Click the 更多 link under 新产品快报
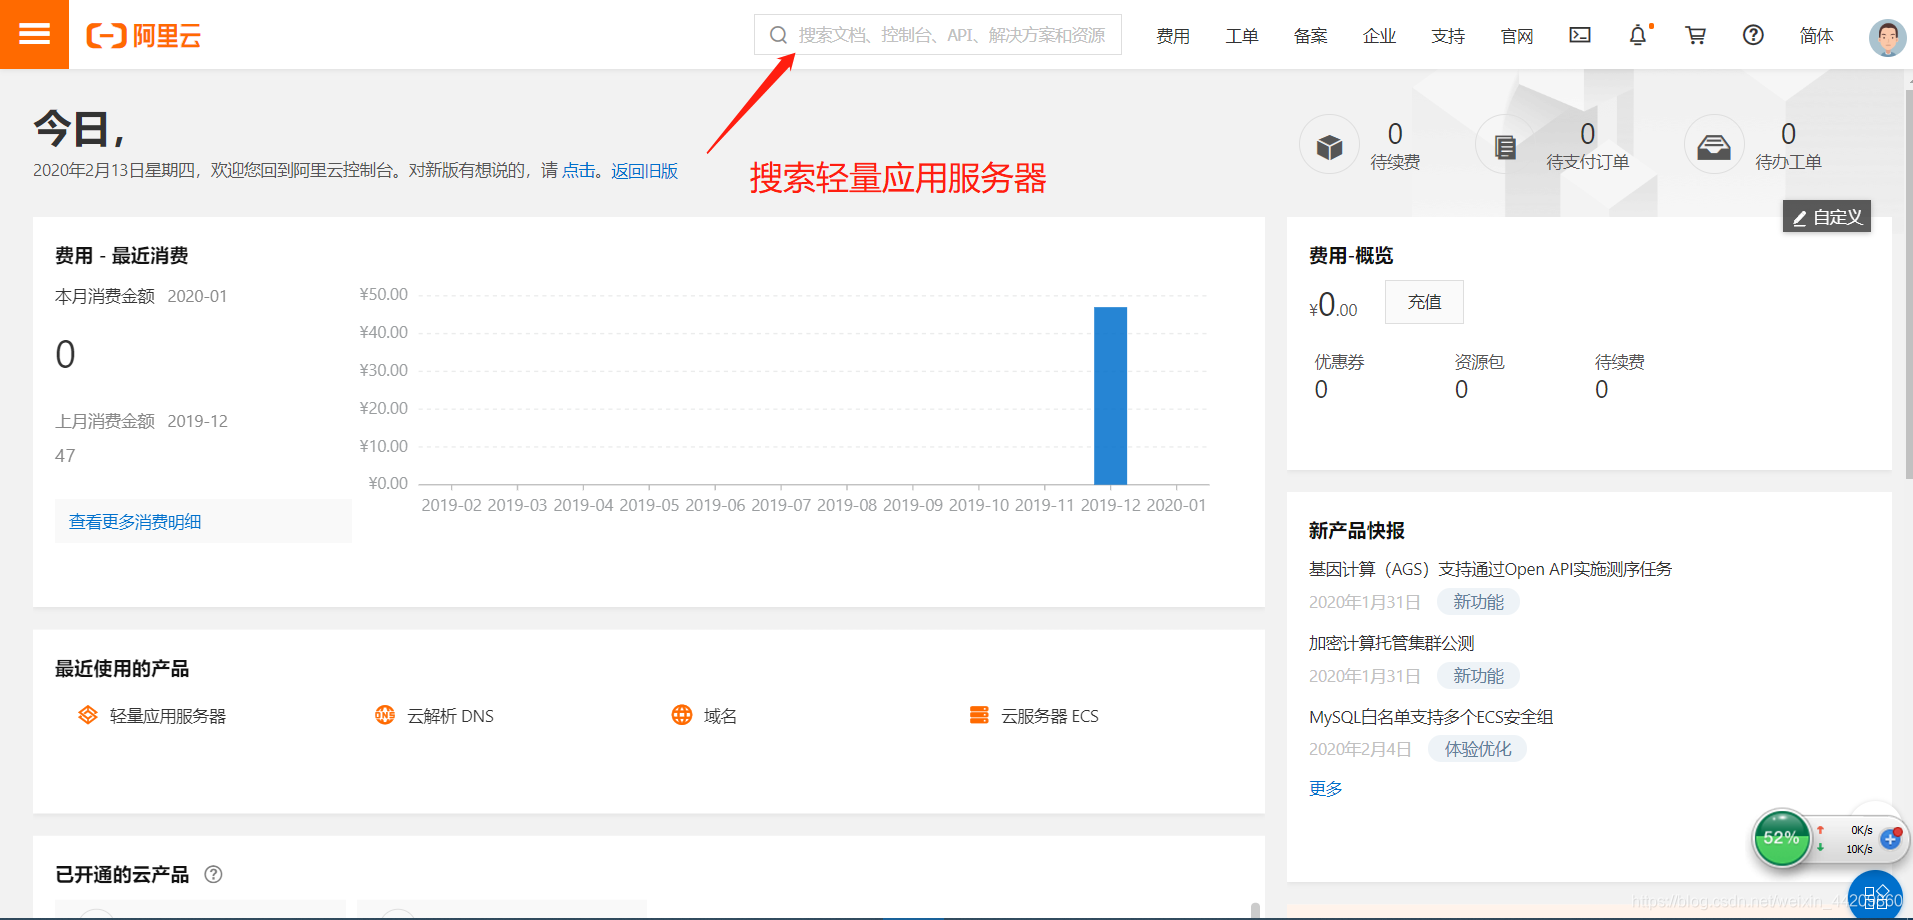Viewport: 1913px width, 920px height. click(x=1326, y=789)
